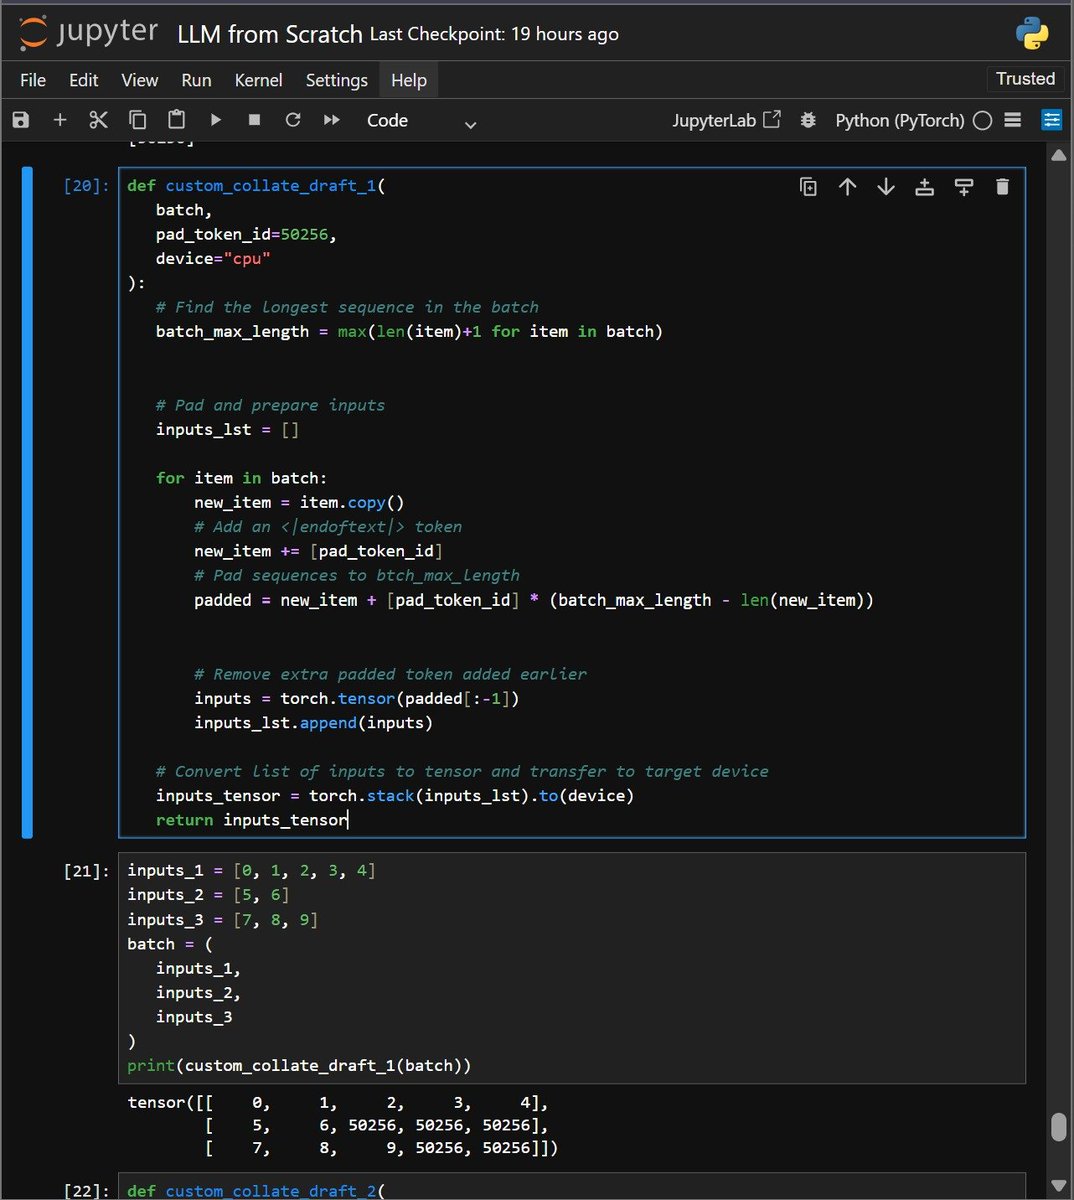Open the notebook in JupyterLab
The image size is (1074, 1200).
pos(726,120)
